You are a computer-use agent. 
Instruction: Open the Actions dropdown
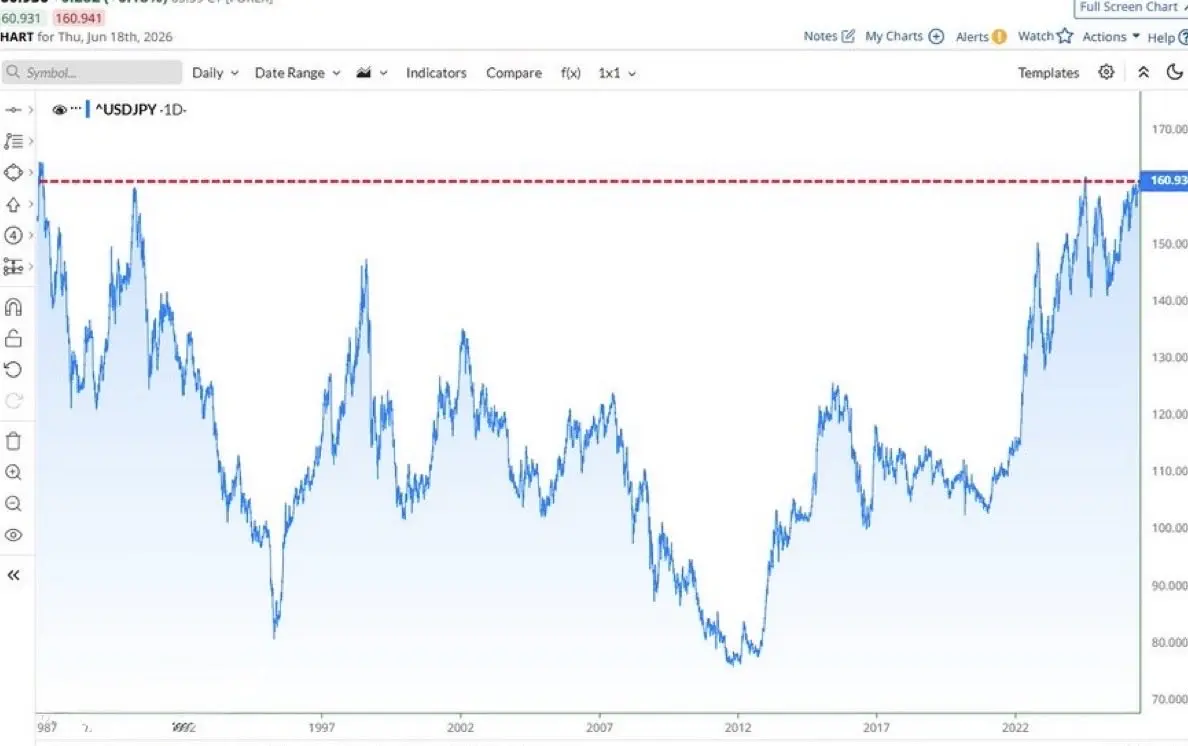(x=1111, y=36)
